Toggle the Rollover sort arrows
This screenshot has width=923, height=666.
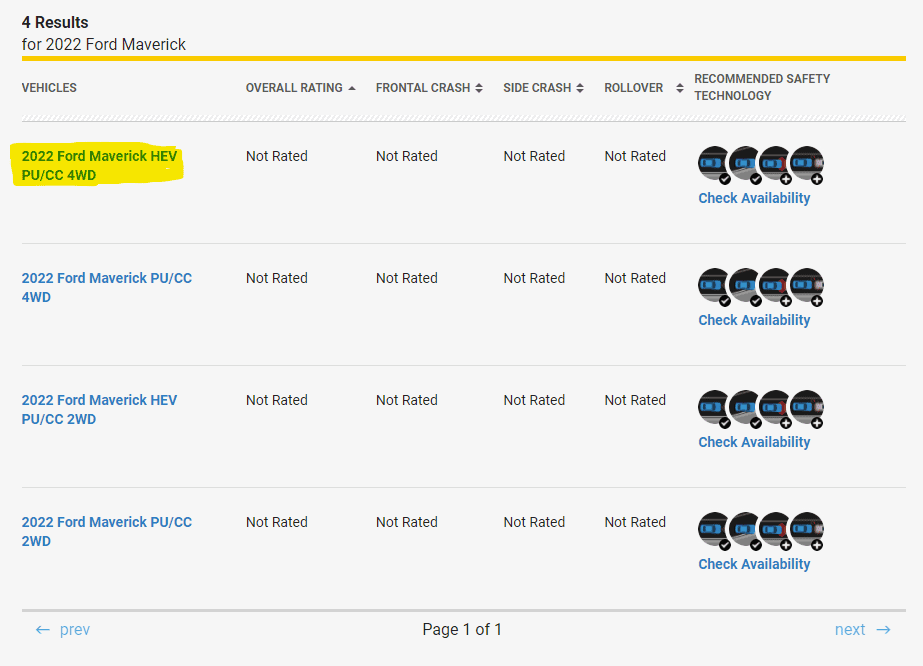[680, 88]
